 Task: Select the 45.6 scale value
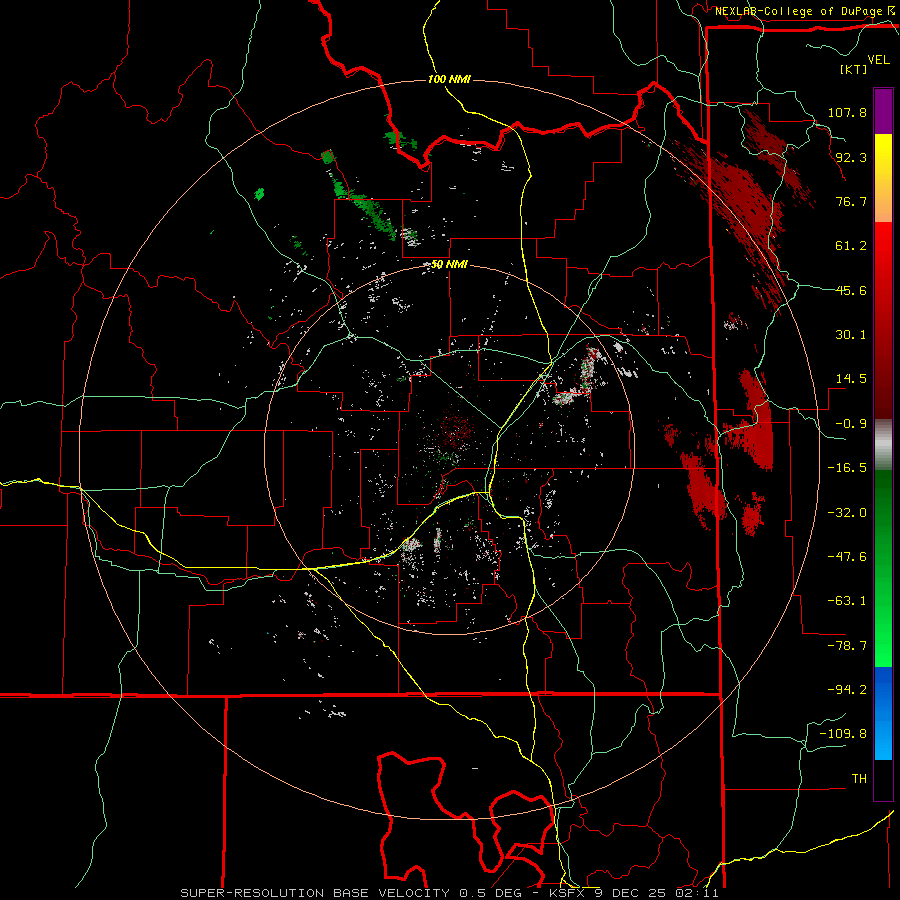click(851, 290)
